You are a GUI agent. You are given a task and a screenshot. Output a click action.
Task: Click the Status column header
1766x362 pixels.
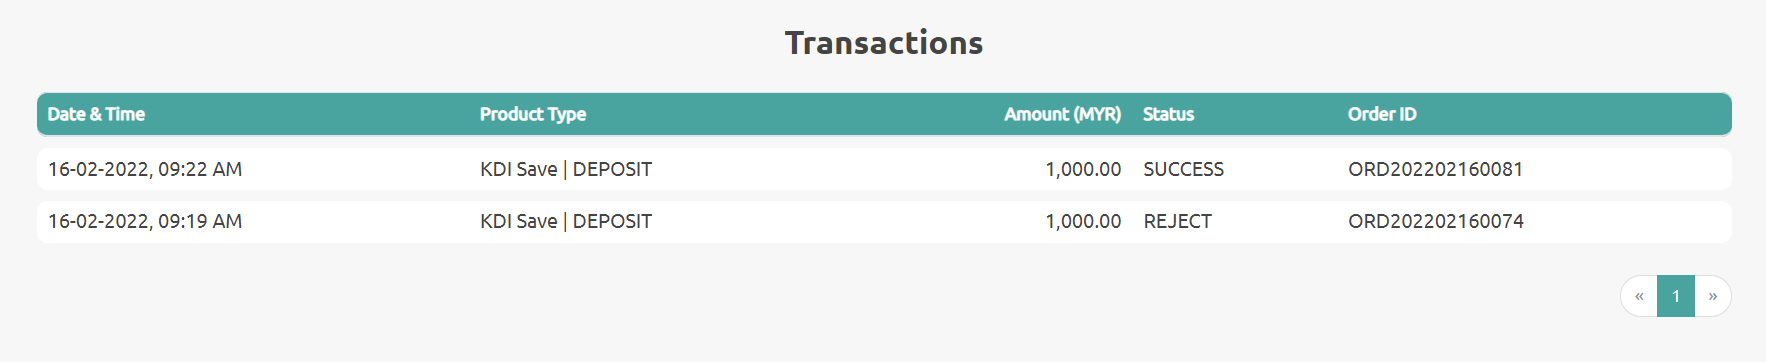click(1168, 114)
